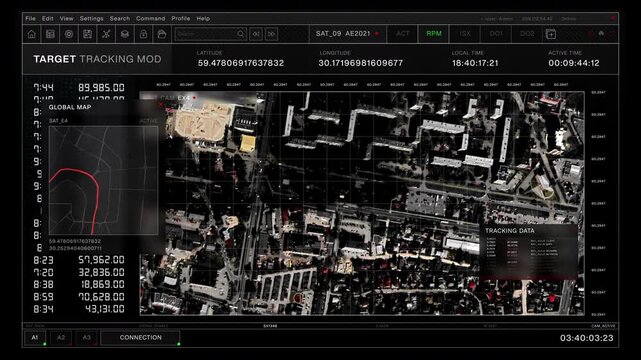This screenshot has width=641, height=360.
Task: Click the data row value 57,962.00
Action: (x=101, y=260)
